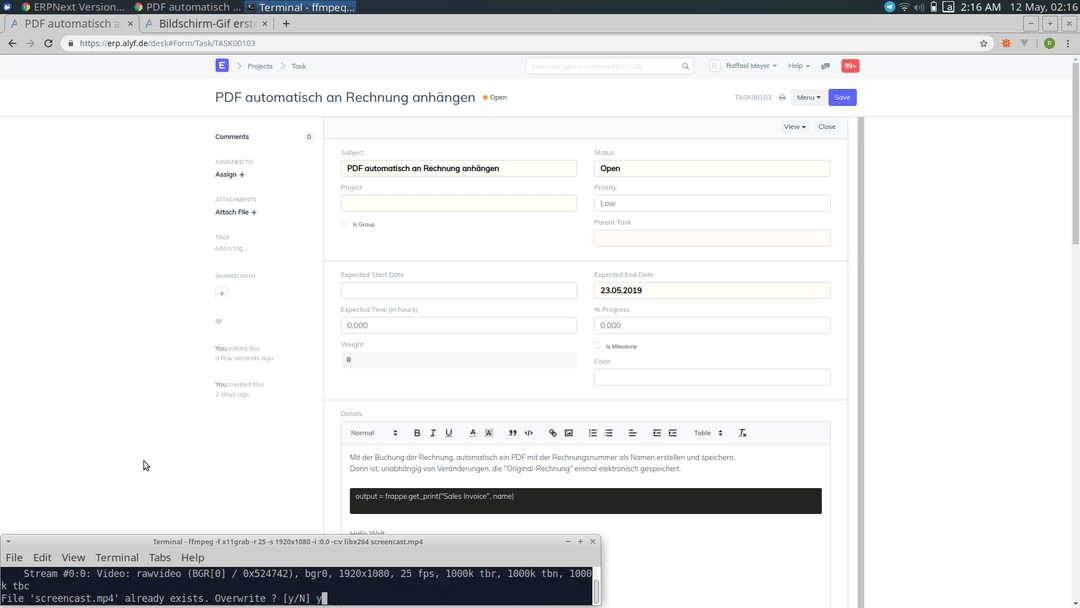Click Attach File in the sidebar
The width and height of the screenshot is (1080, 608).
tap(233, 212)
